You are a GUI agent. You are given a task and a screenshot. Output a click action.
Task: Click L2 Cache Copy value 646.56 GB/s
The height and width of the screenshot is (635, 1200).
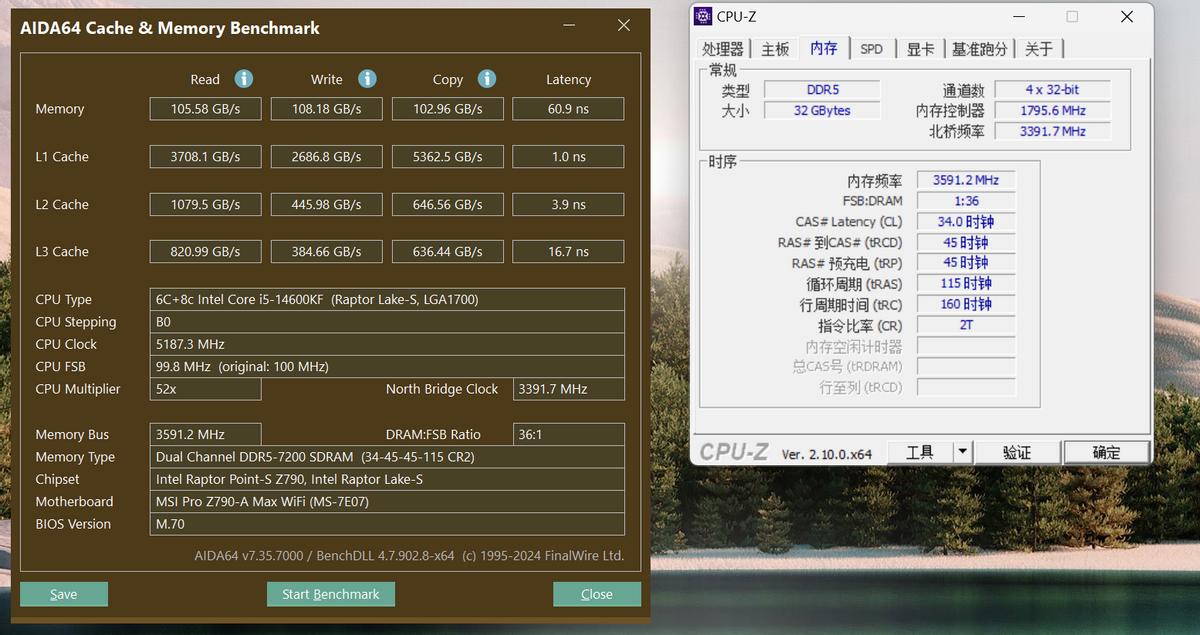pyautogui.click(x=448, y=204)
